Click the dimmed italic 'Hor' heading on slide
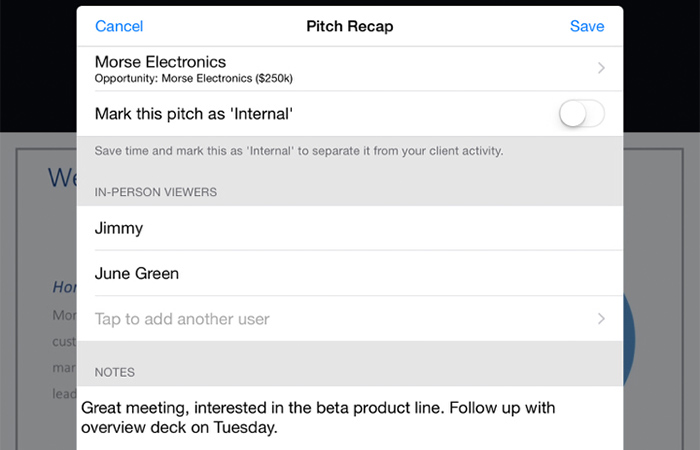 click(65, 287)
